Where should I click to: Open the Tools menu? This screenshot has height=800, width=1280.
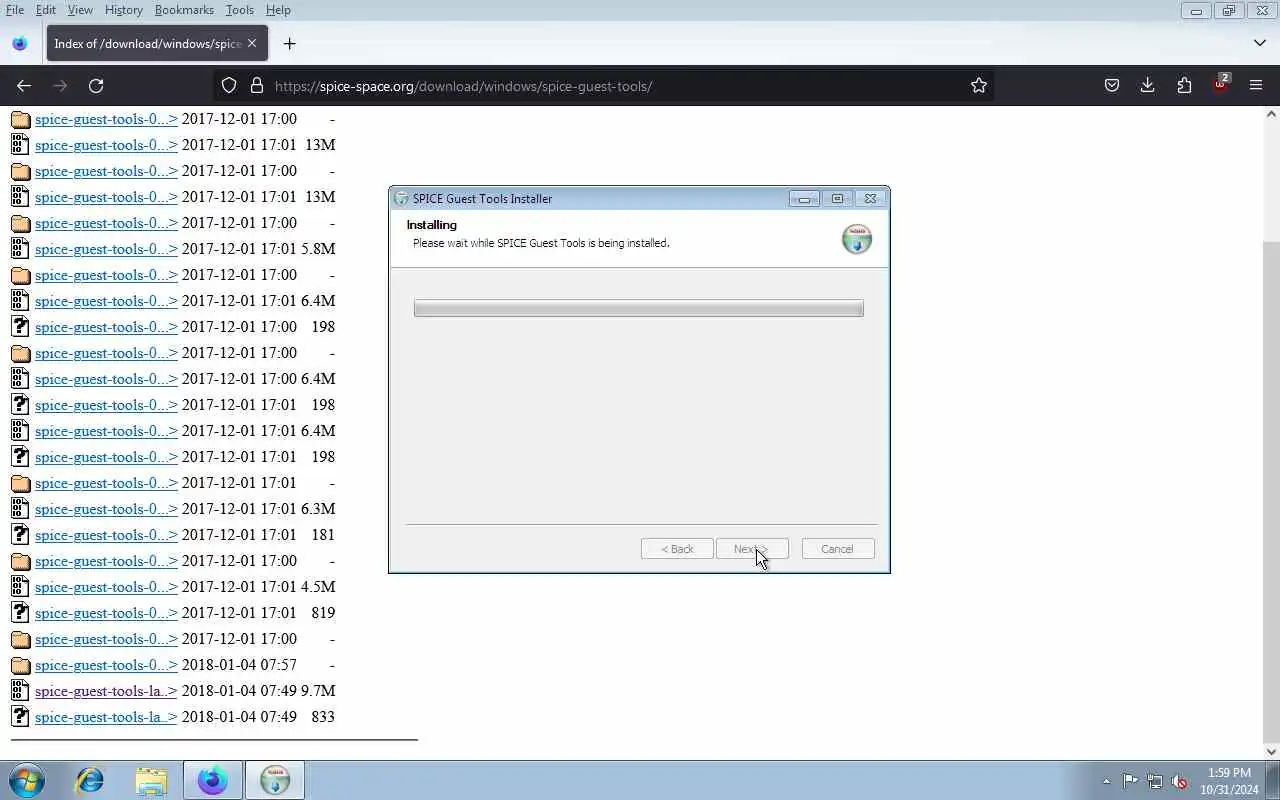(x=239, y=10)
